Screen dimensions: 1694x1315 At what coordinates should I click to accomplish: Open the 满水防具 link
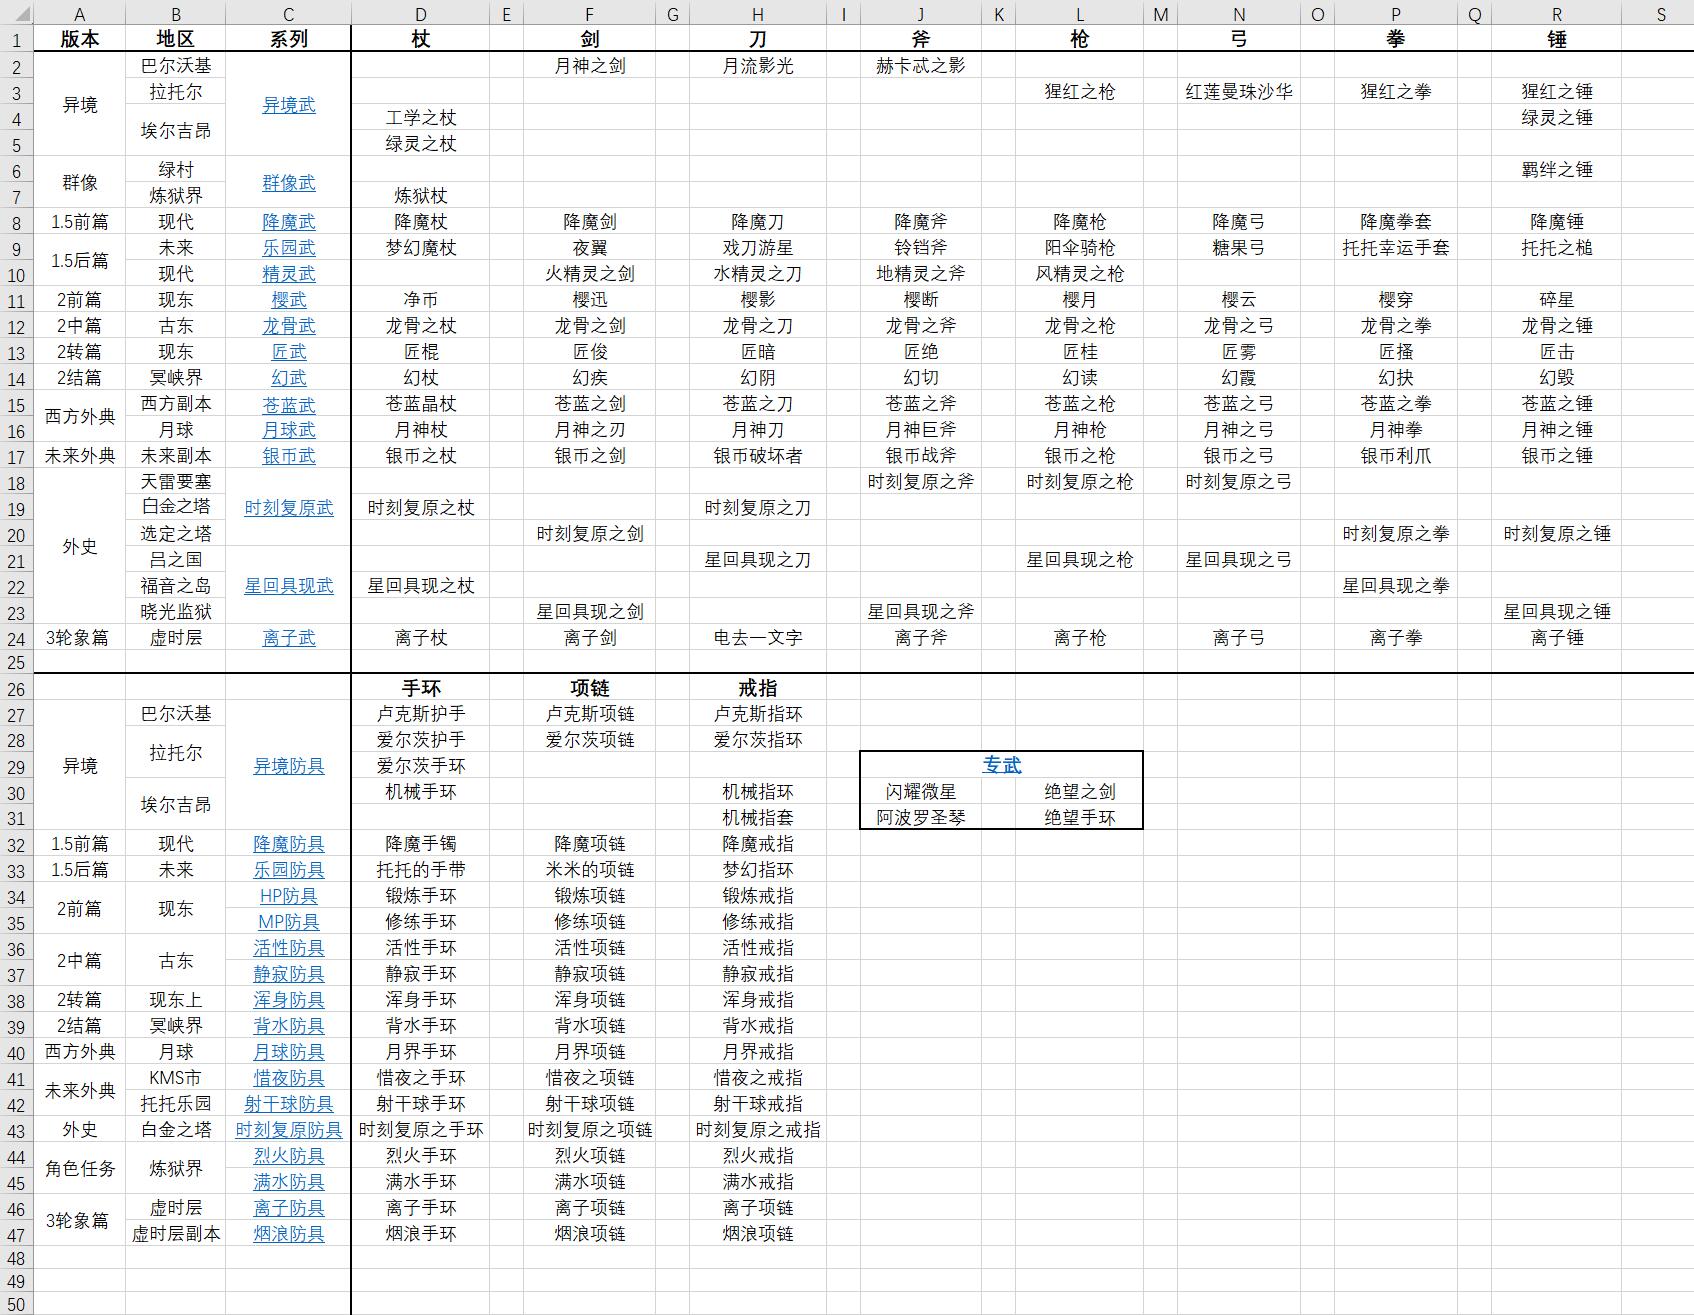pos(288,1182)
